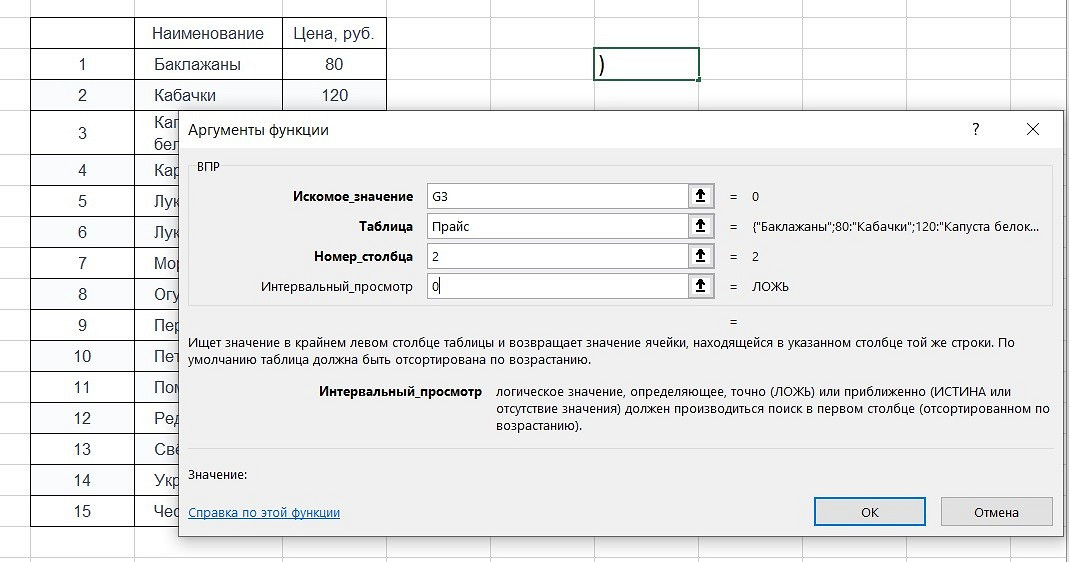Focus the Номер_столбца input field
Screen dimensions: 1069x562
coord(558,256)
